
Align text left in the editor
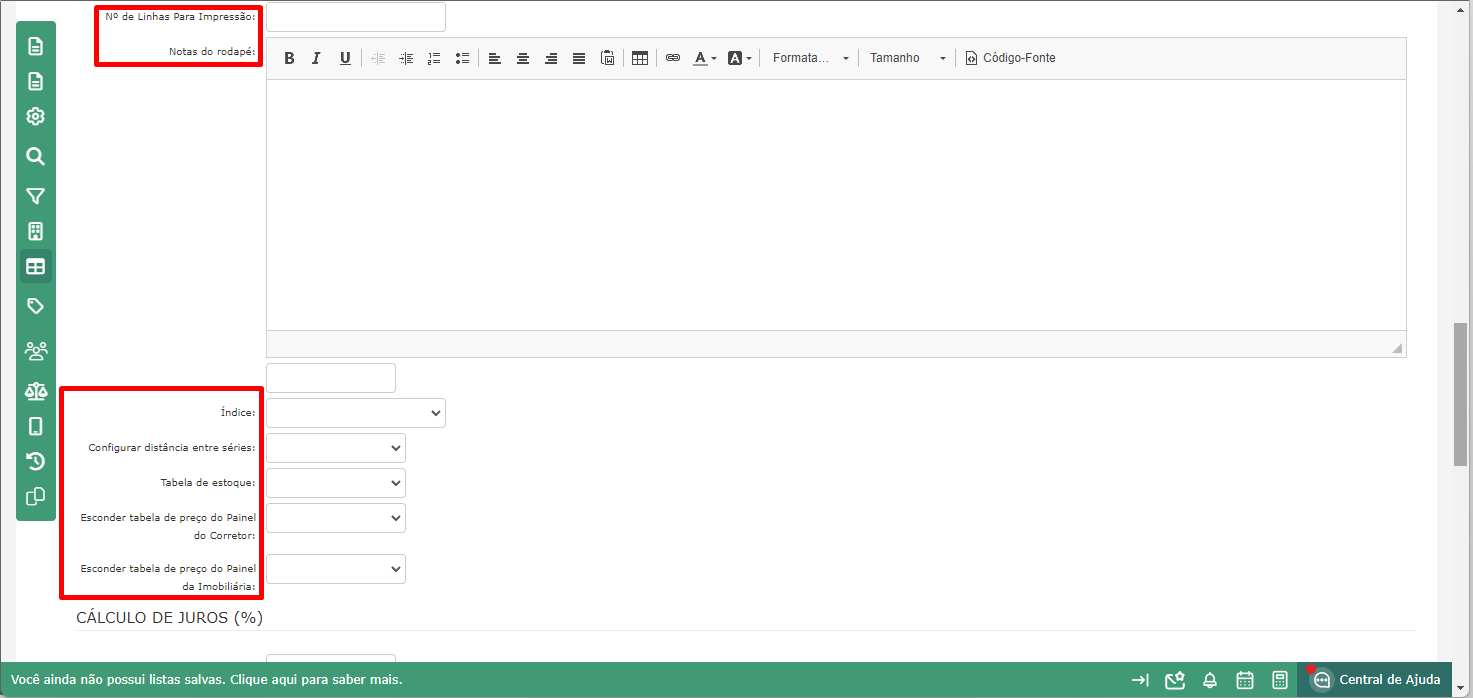click(x=495, y=58)
